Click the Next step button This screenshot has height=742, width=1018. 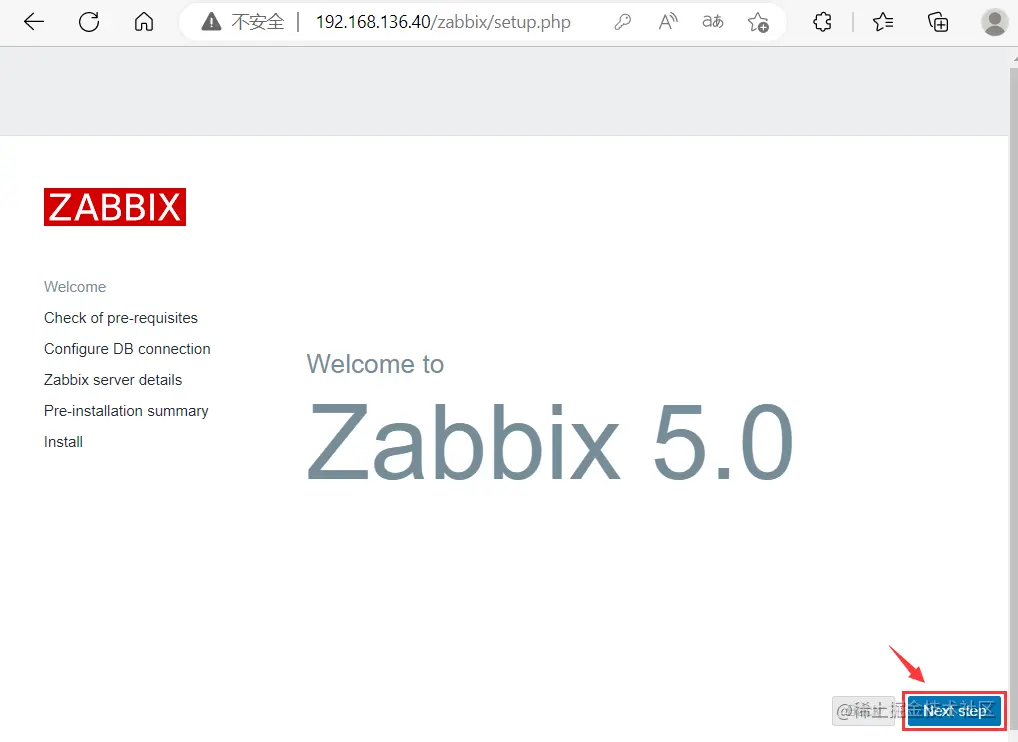[x=954, y=711]
